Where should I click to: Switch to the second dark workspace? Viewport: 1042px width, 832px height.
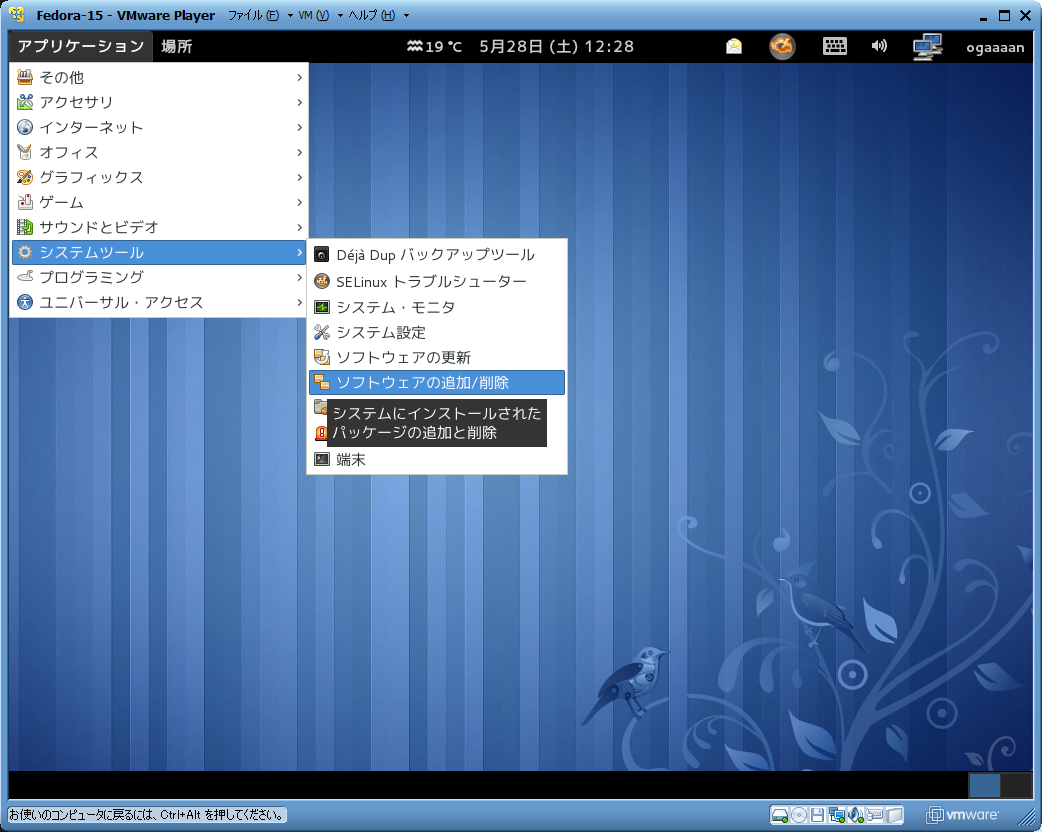1016,785
